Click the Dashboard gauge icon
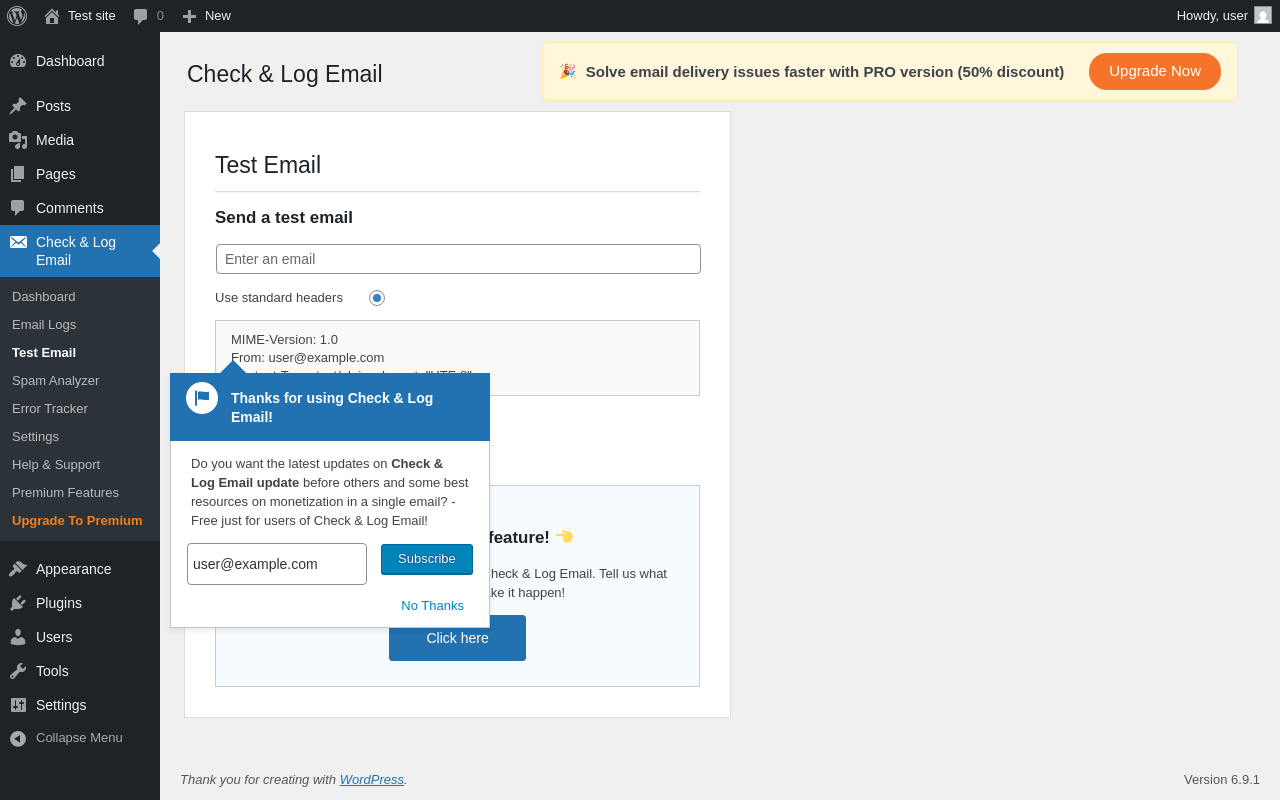Image resolution: width=1280 pixels, height=800 pixels. (18, 61)
